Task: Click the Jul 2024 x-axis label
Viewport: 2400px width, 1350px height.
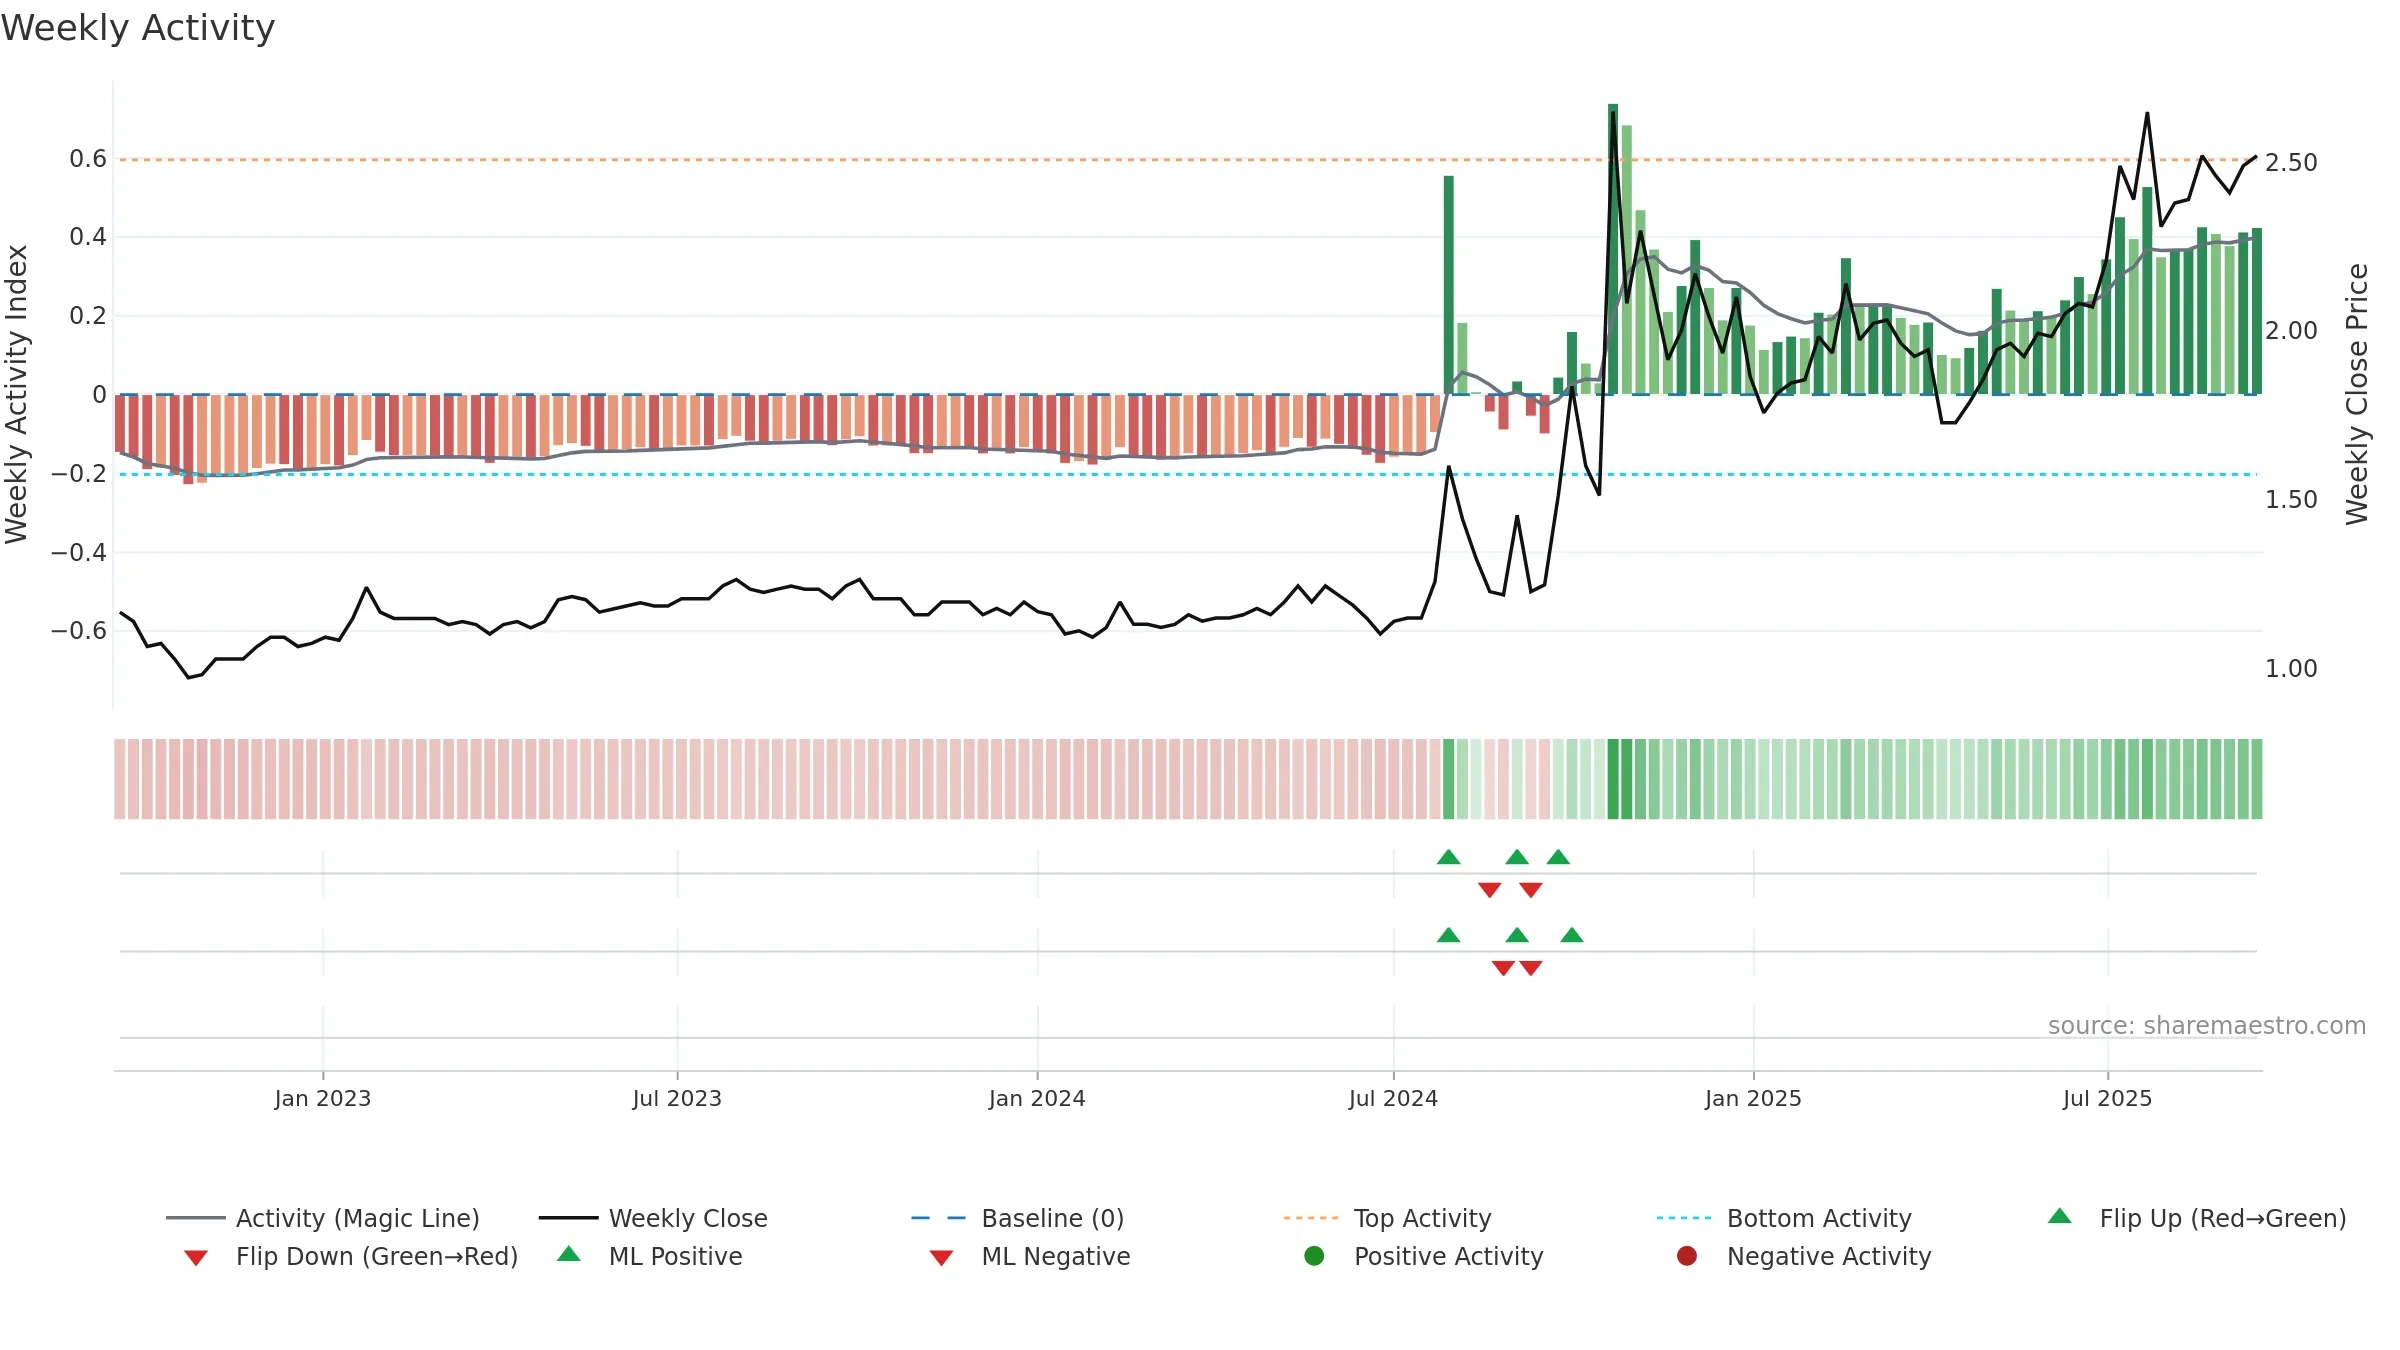Action: tap(1393, 1098)
